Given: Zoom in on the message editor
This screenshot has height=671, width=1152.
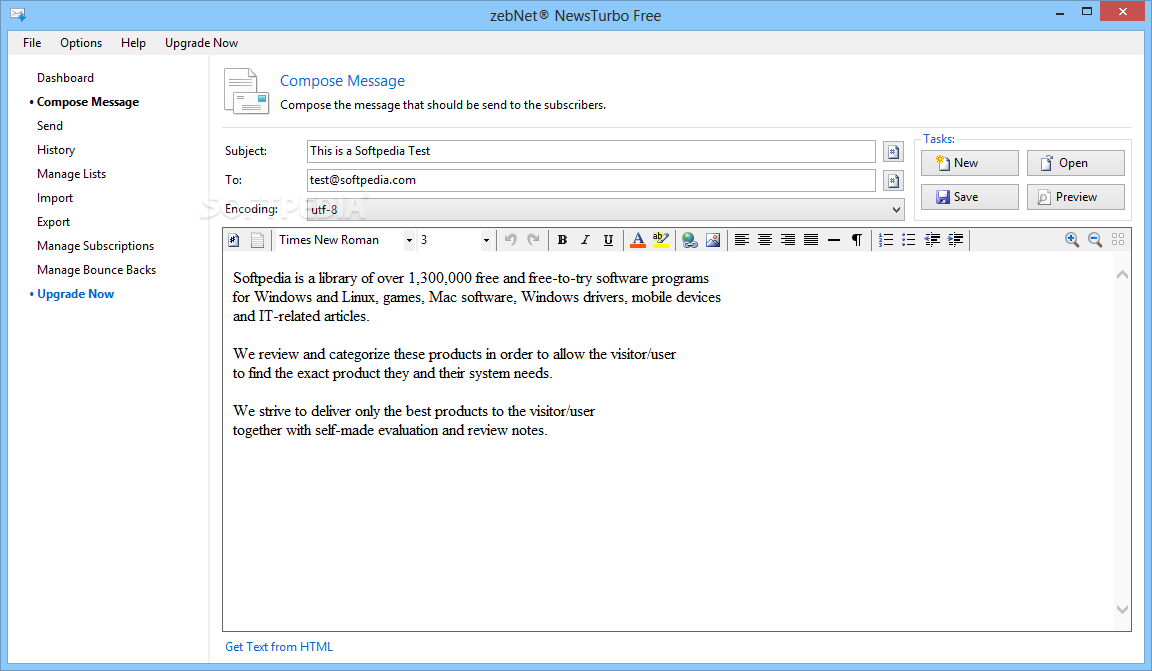Looking at the screenshot, I should [x=1072, y=240].
